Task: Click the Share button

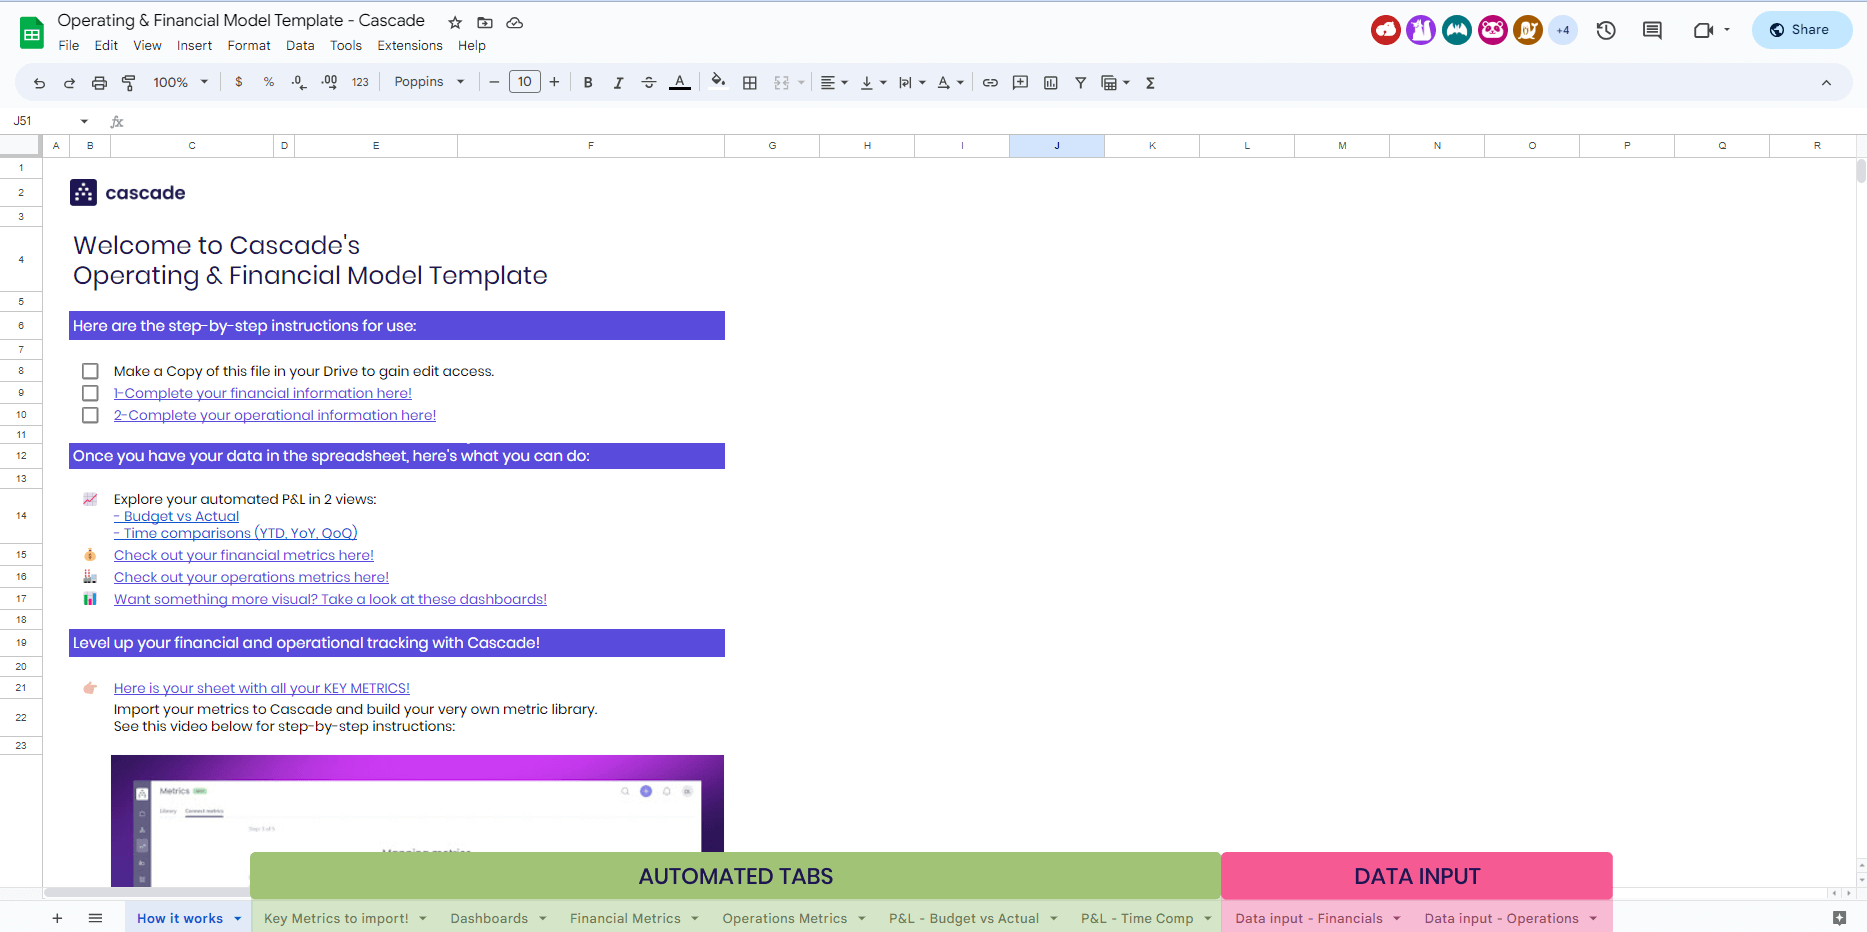Action: [1801, 29]
